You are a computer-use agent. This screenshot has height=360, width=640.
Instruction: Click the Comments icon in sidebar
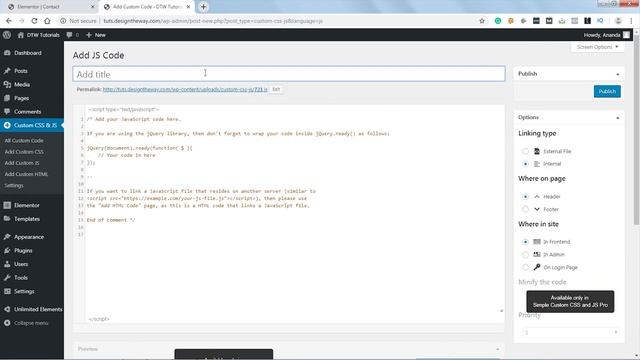(x=7, y=111)
